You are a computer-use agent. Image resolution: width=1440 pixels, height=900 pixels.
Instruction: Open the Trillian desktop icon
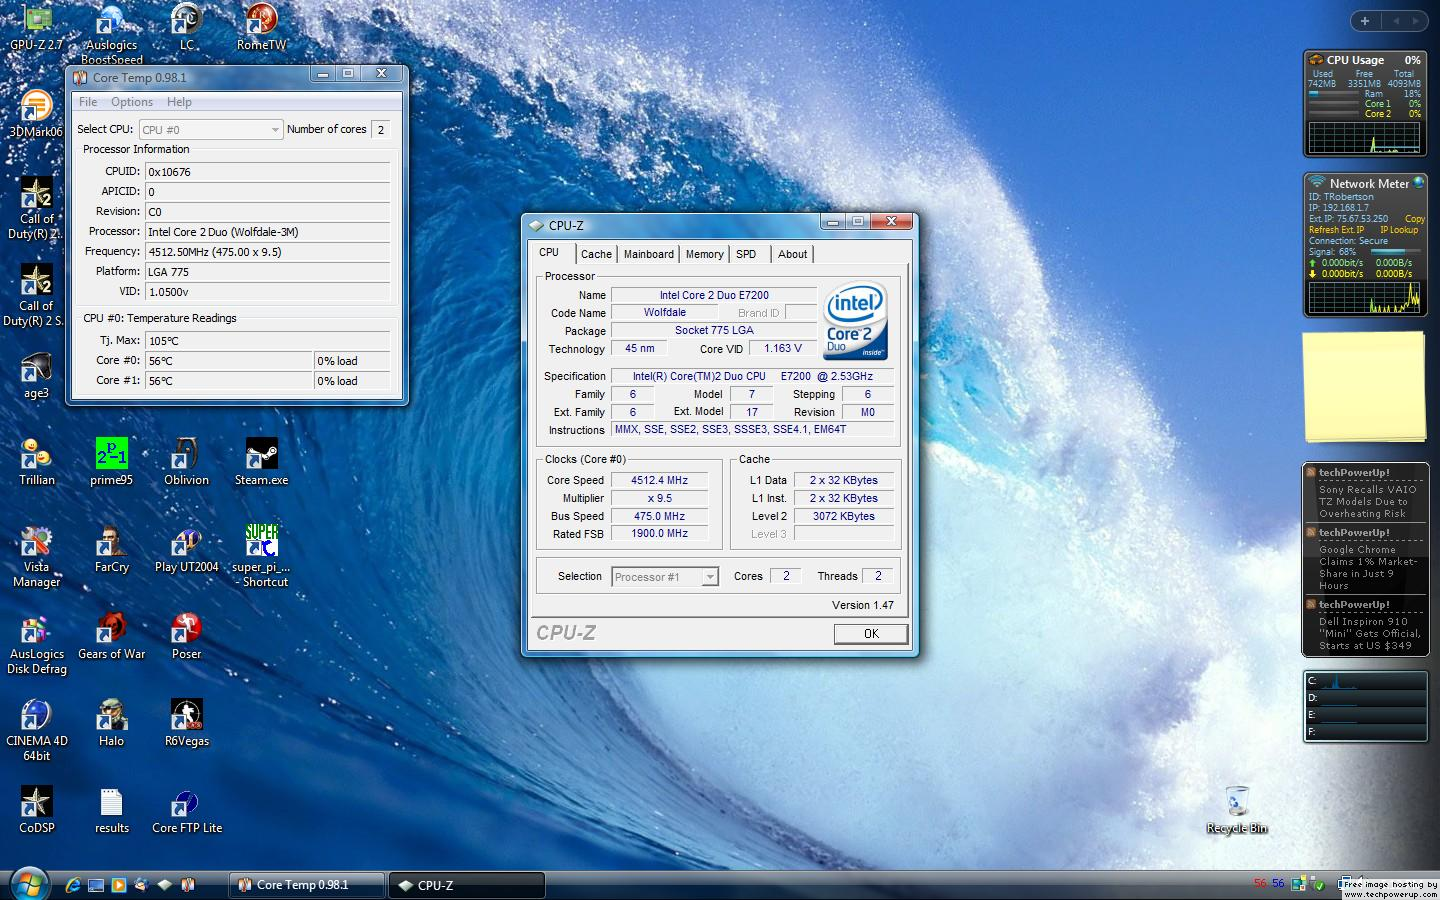coord(37,463)
